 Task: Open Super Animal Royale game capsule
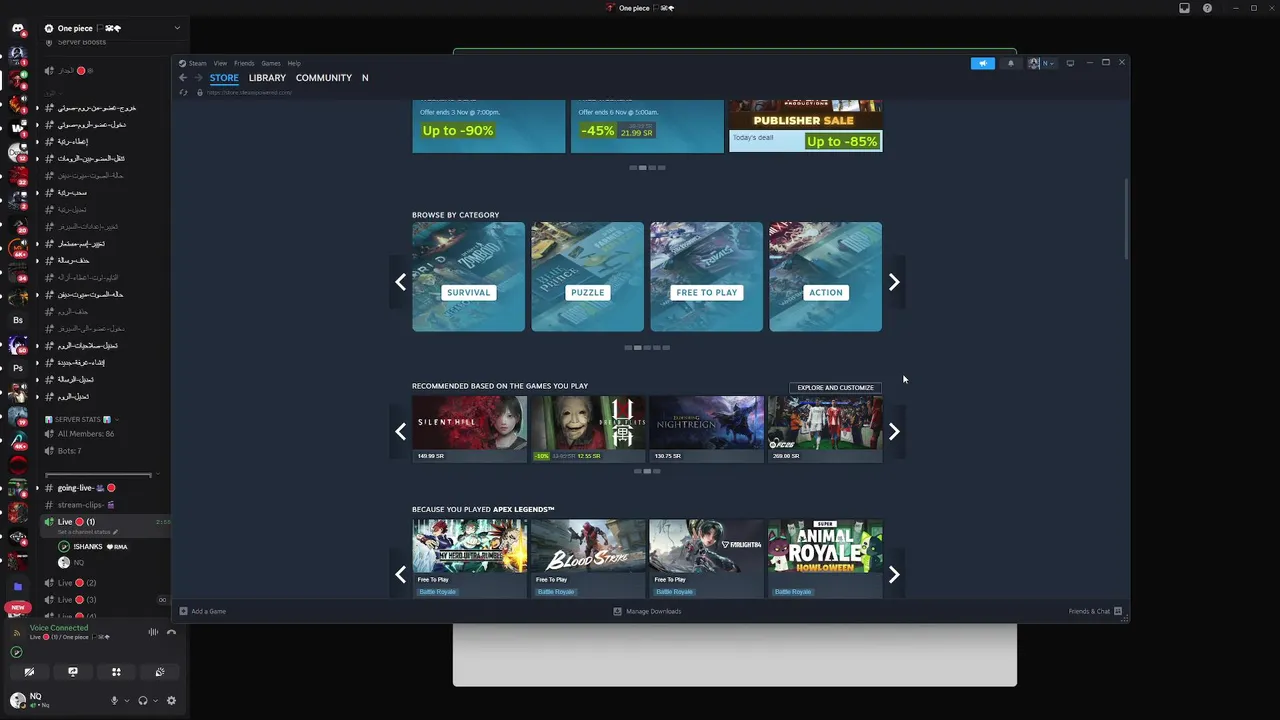[x=825, y=558]
